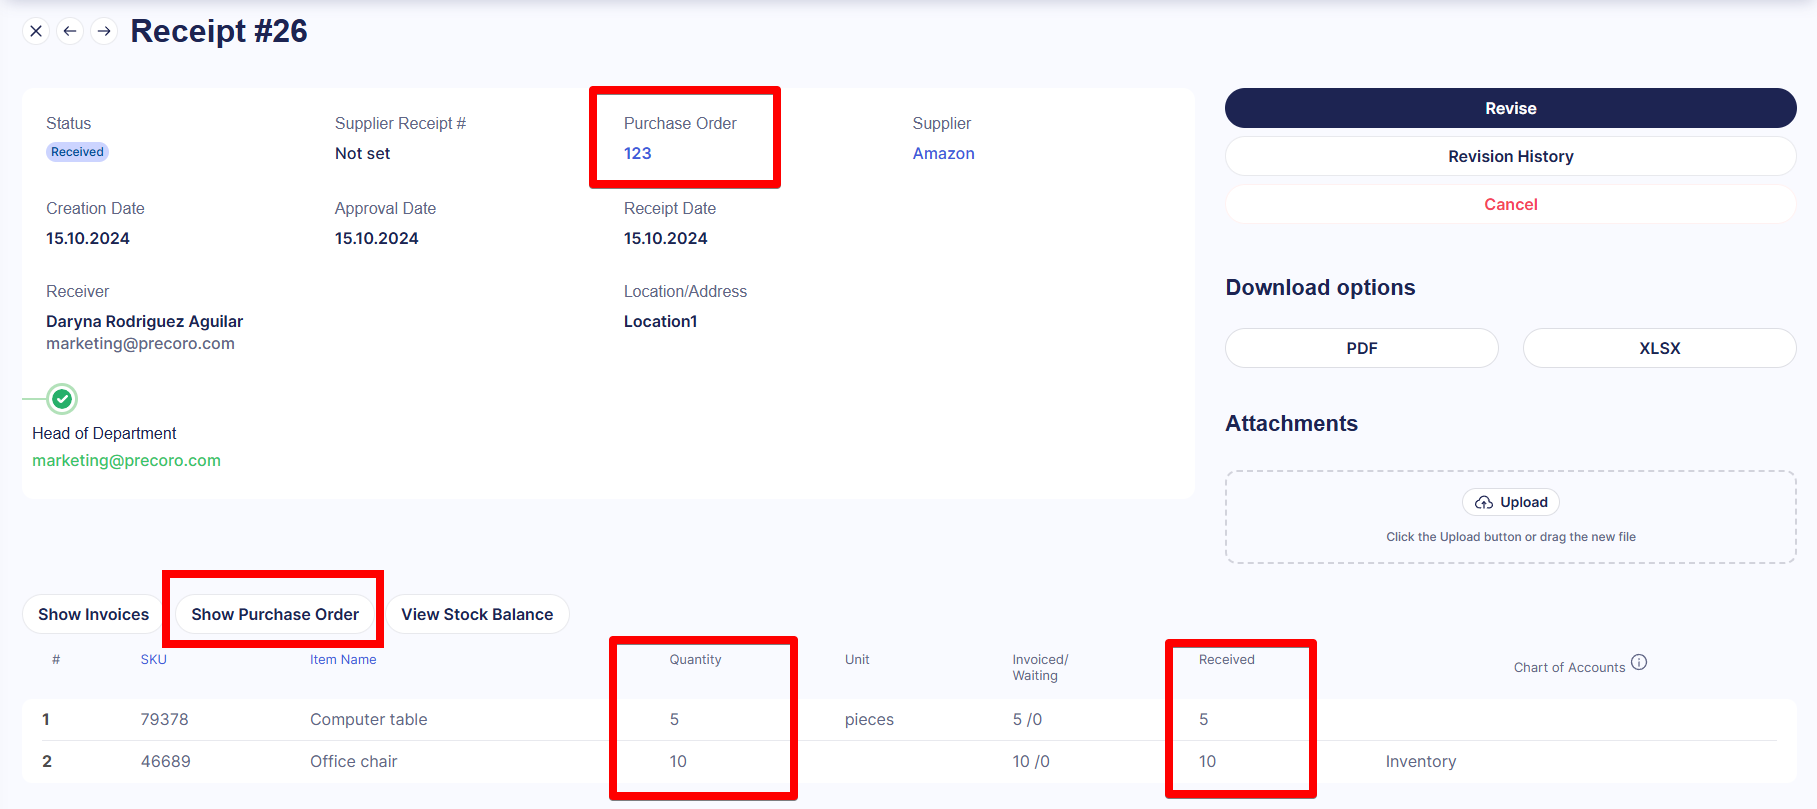Image resolution: width=1817 pixels, height=809 pixels.
Task: Go to next receipt with right arrow
Action: click(x=104, y=31)
